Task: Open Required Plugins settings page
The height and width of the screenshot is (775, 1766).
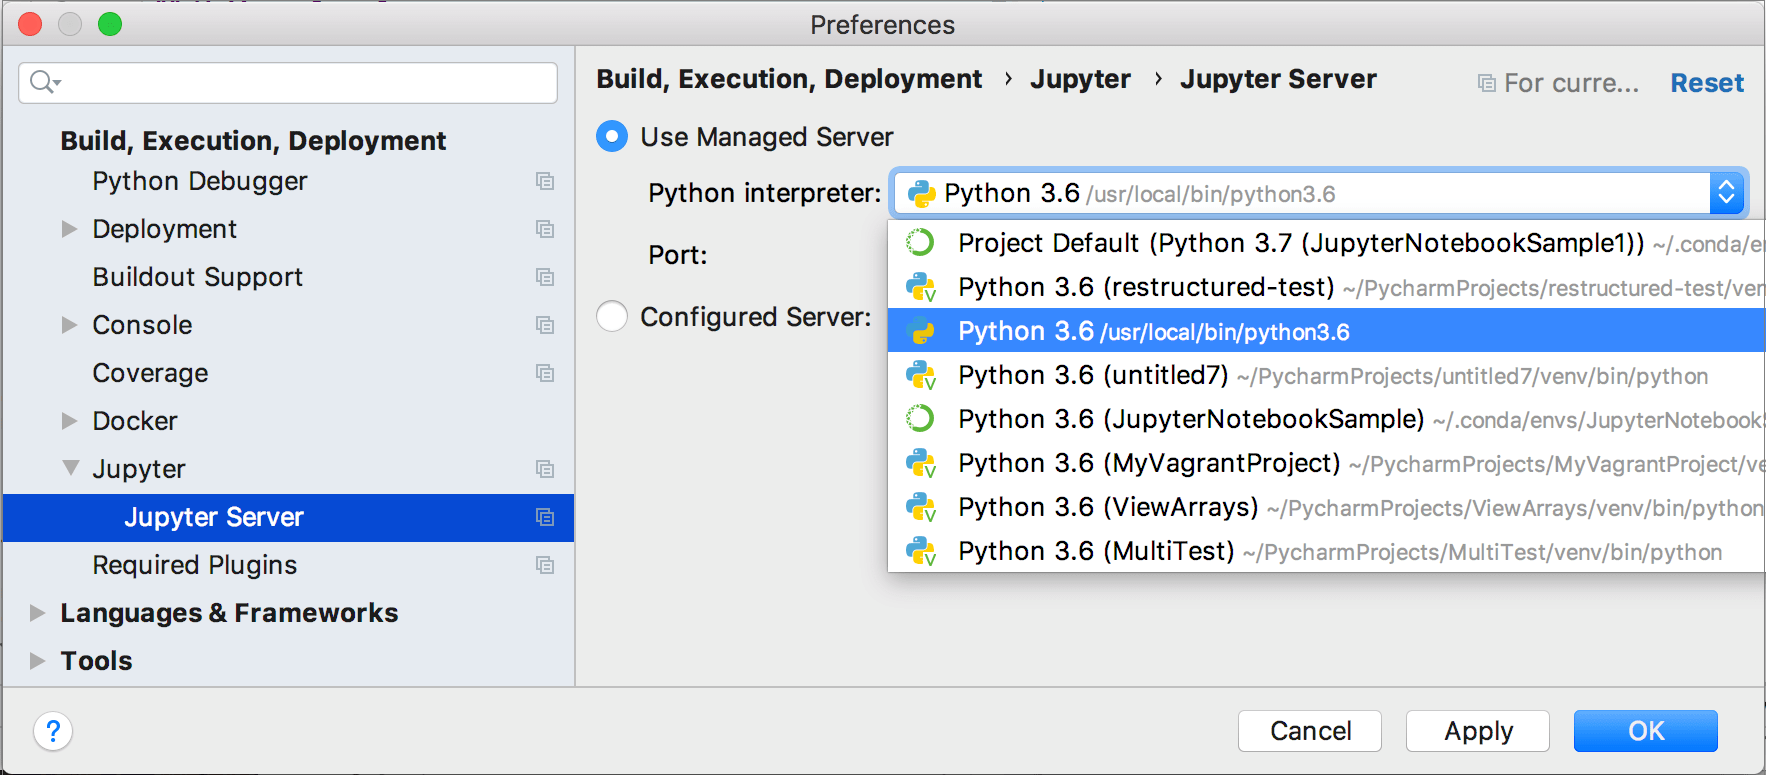Action: [195, 565]
